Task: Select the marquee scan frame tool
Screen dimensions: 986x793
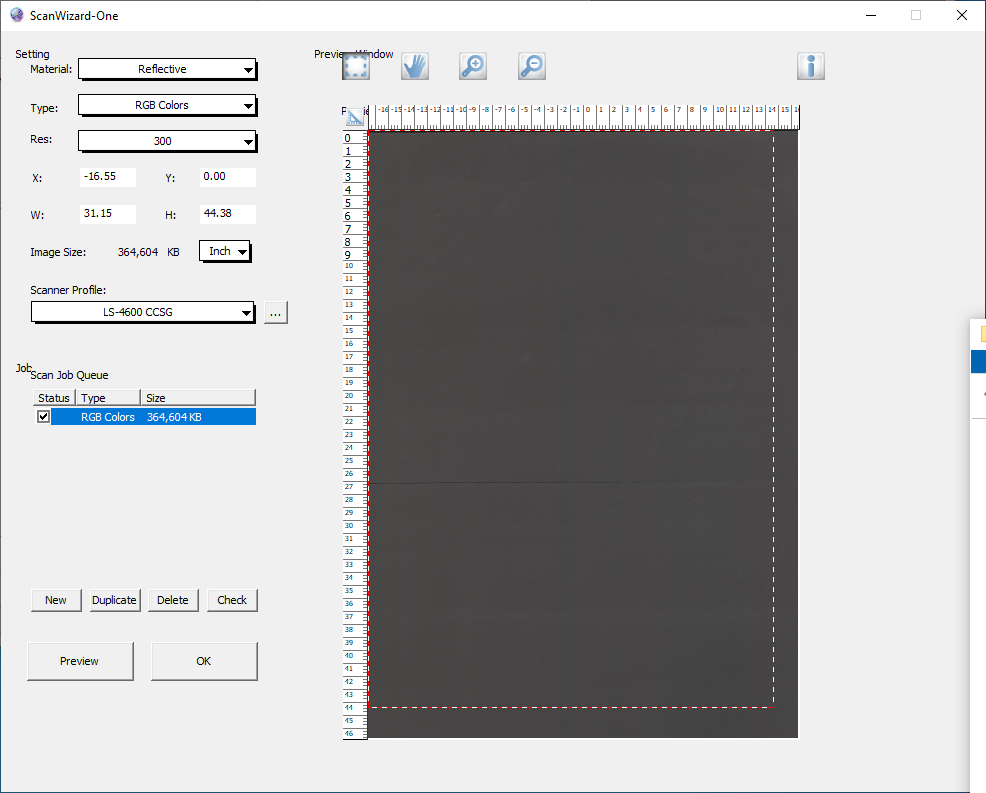Action: 356,67
